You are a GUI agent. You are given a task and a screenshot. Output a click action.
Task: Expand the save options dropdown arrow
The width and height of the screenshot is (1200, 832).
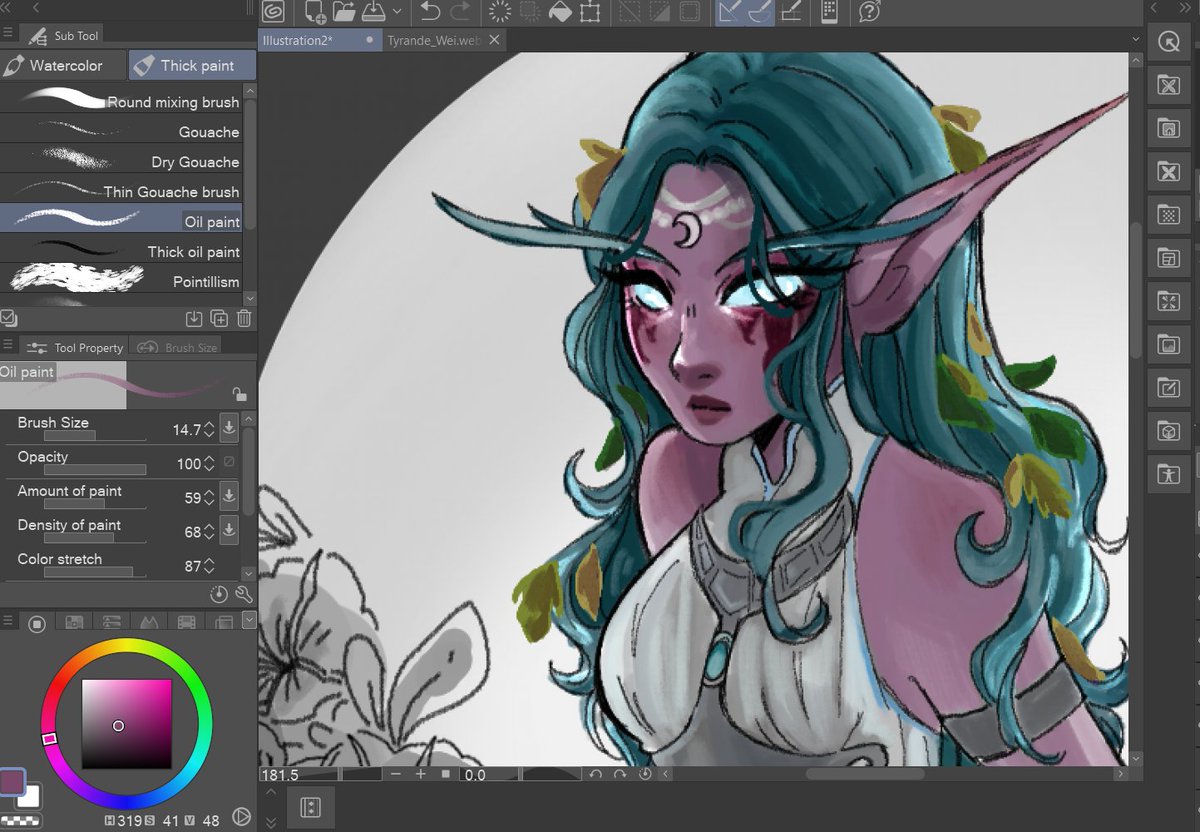[397, 13]
